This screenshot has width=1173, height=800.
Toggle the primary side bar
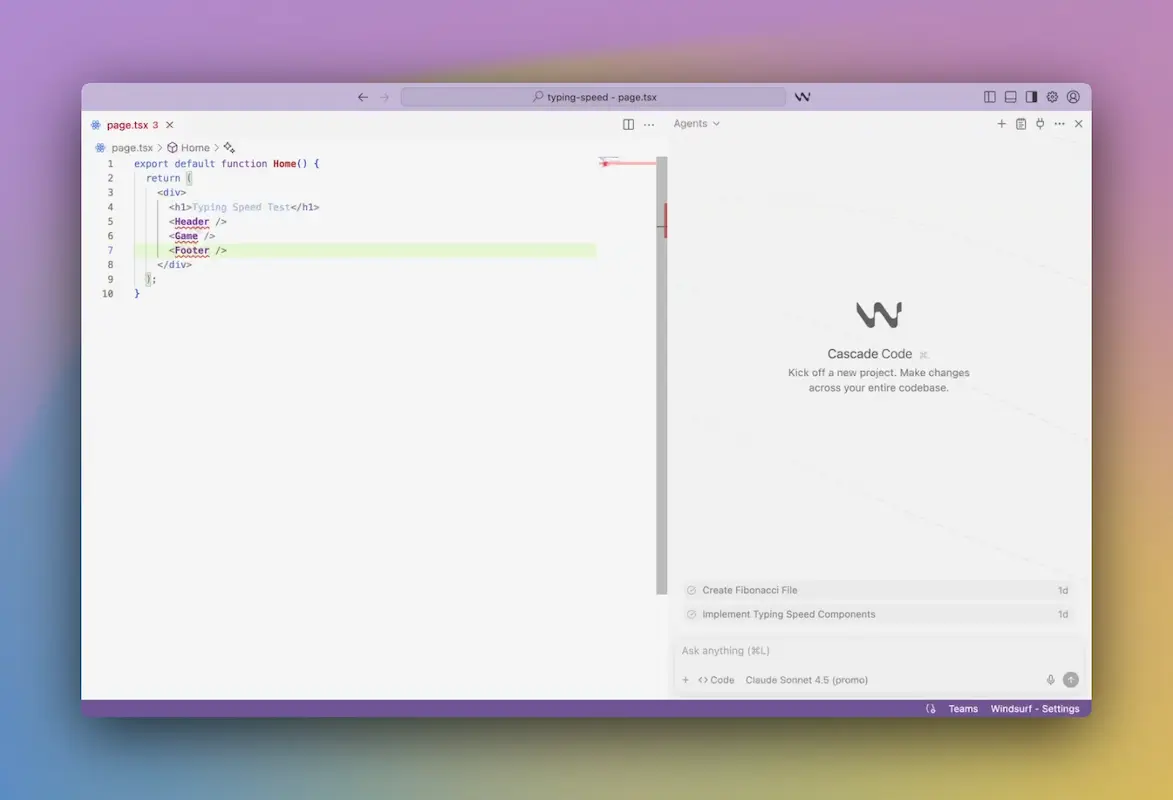990,97
